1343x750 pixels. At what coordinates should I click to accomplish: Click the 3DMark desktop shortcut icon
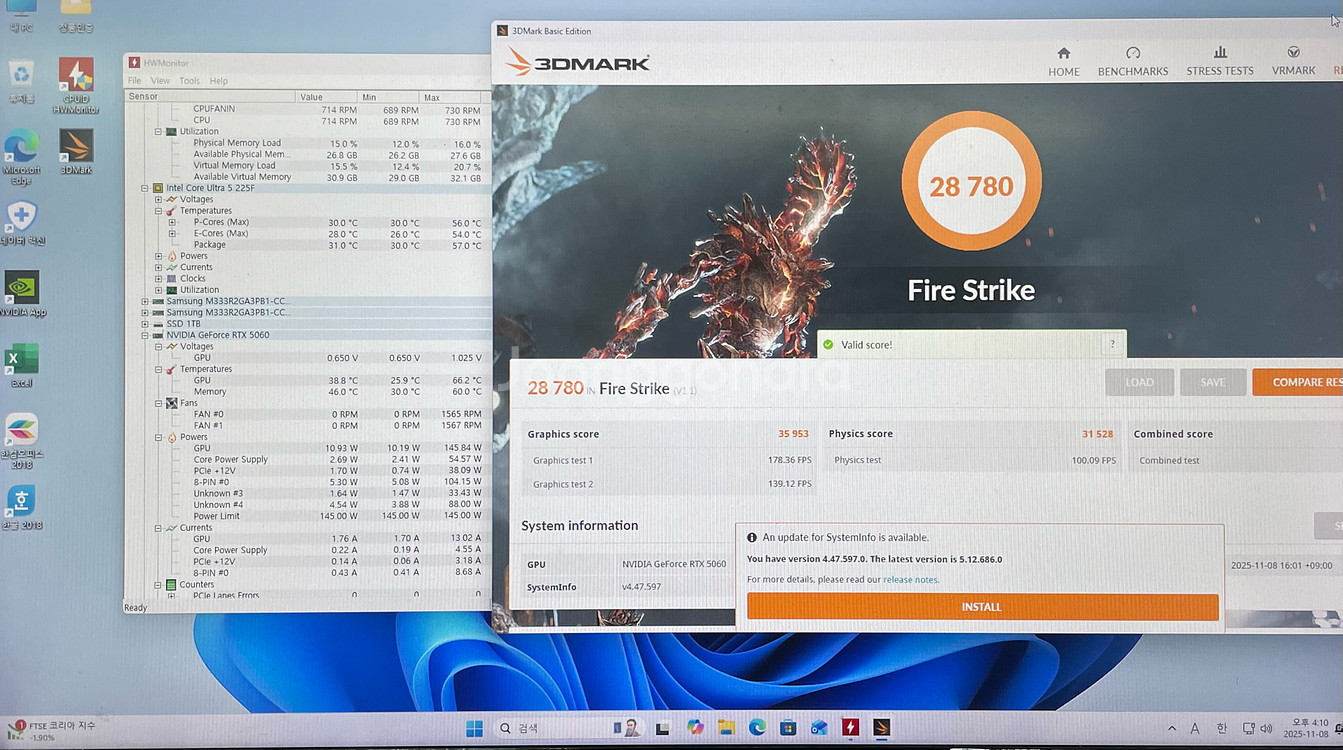point(76,149)
